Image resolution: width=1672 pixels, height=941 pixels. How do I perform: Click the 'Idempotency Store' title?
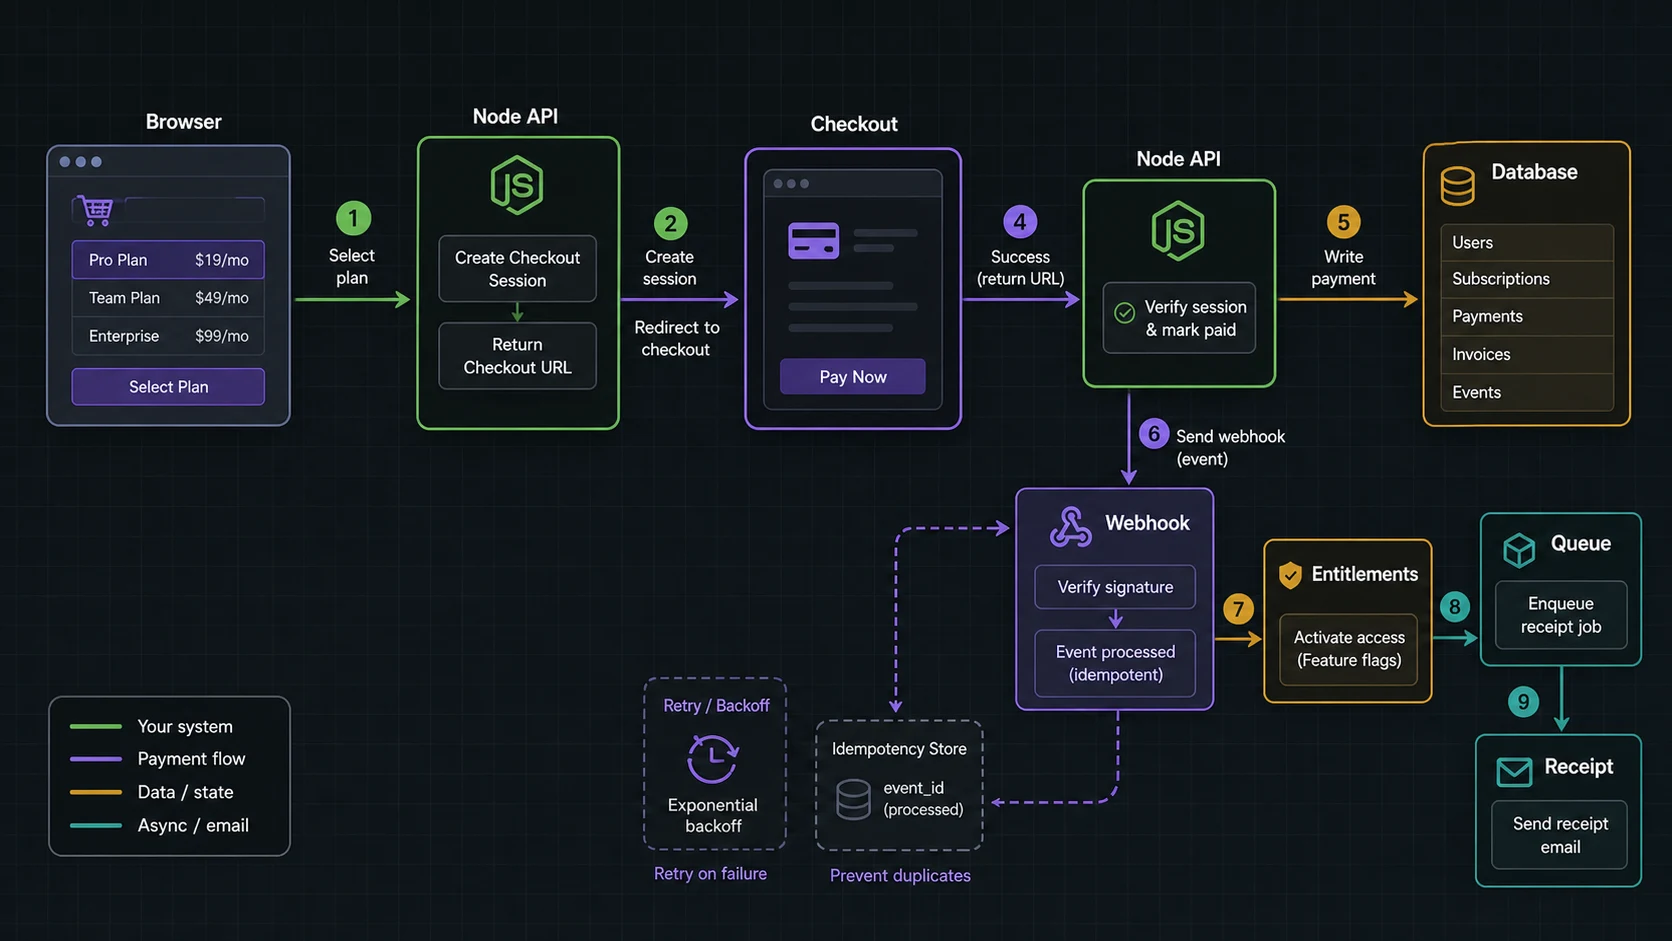(899, 748)
